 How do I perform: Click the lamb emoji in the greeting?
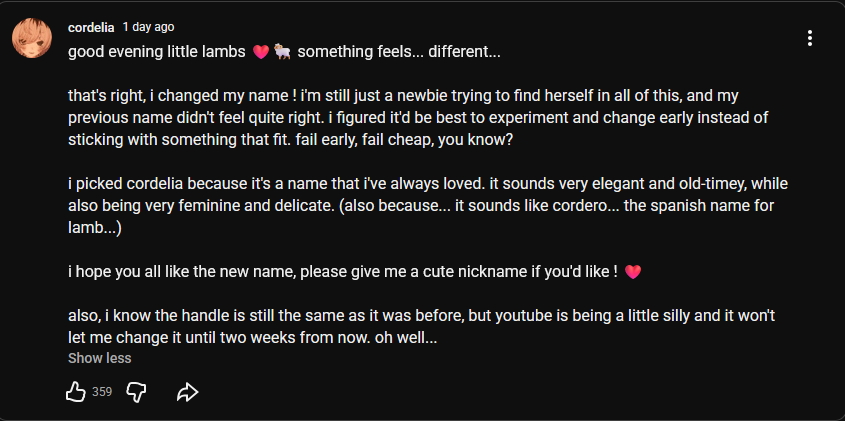pyautogui.click(x=282, y=52)
